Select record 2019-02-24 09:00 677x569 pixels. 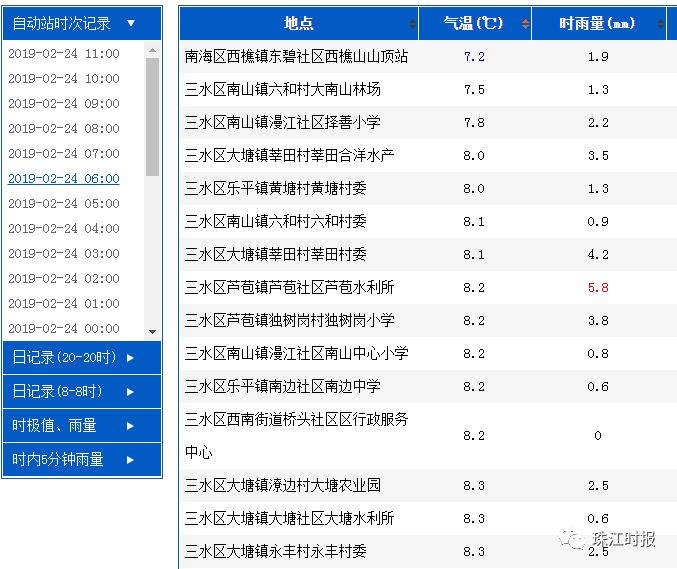64,104
